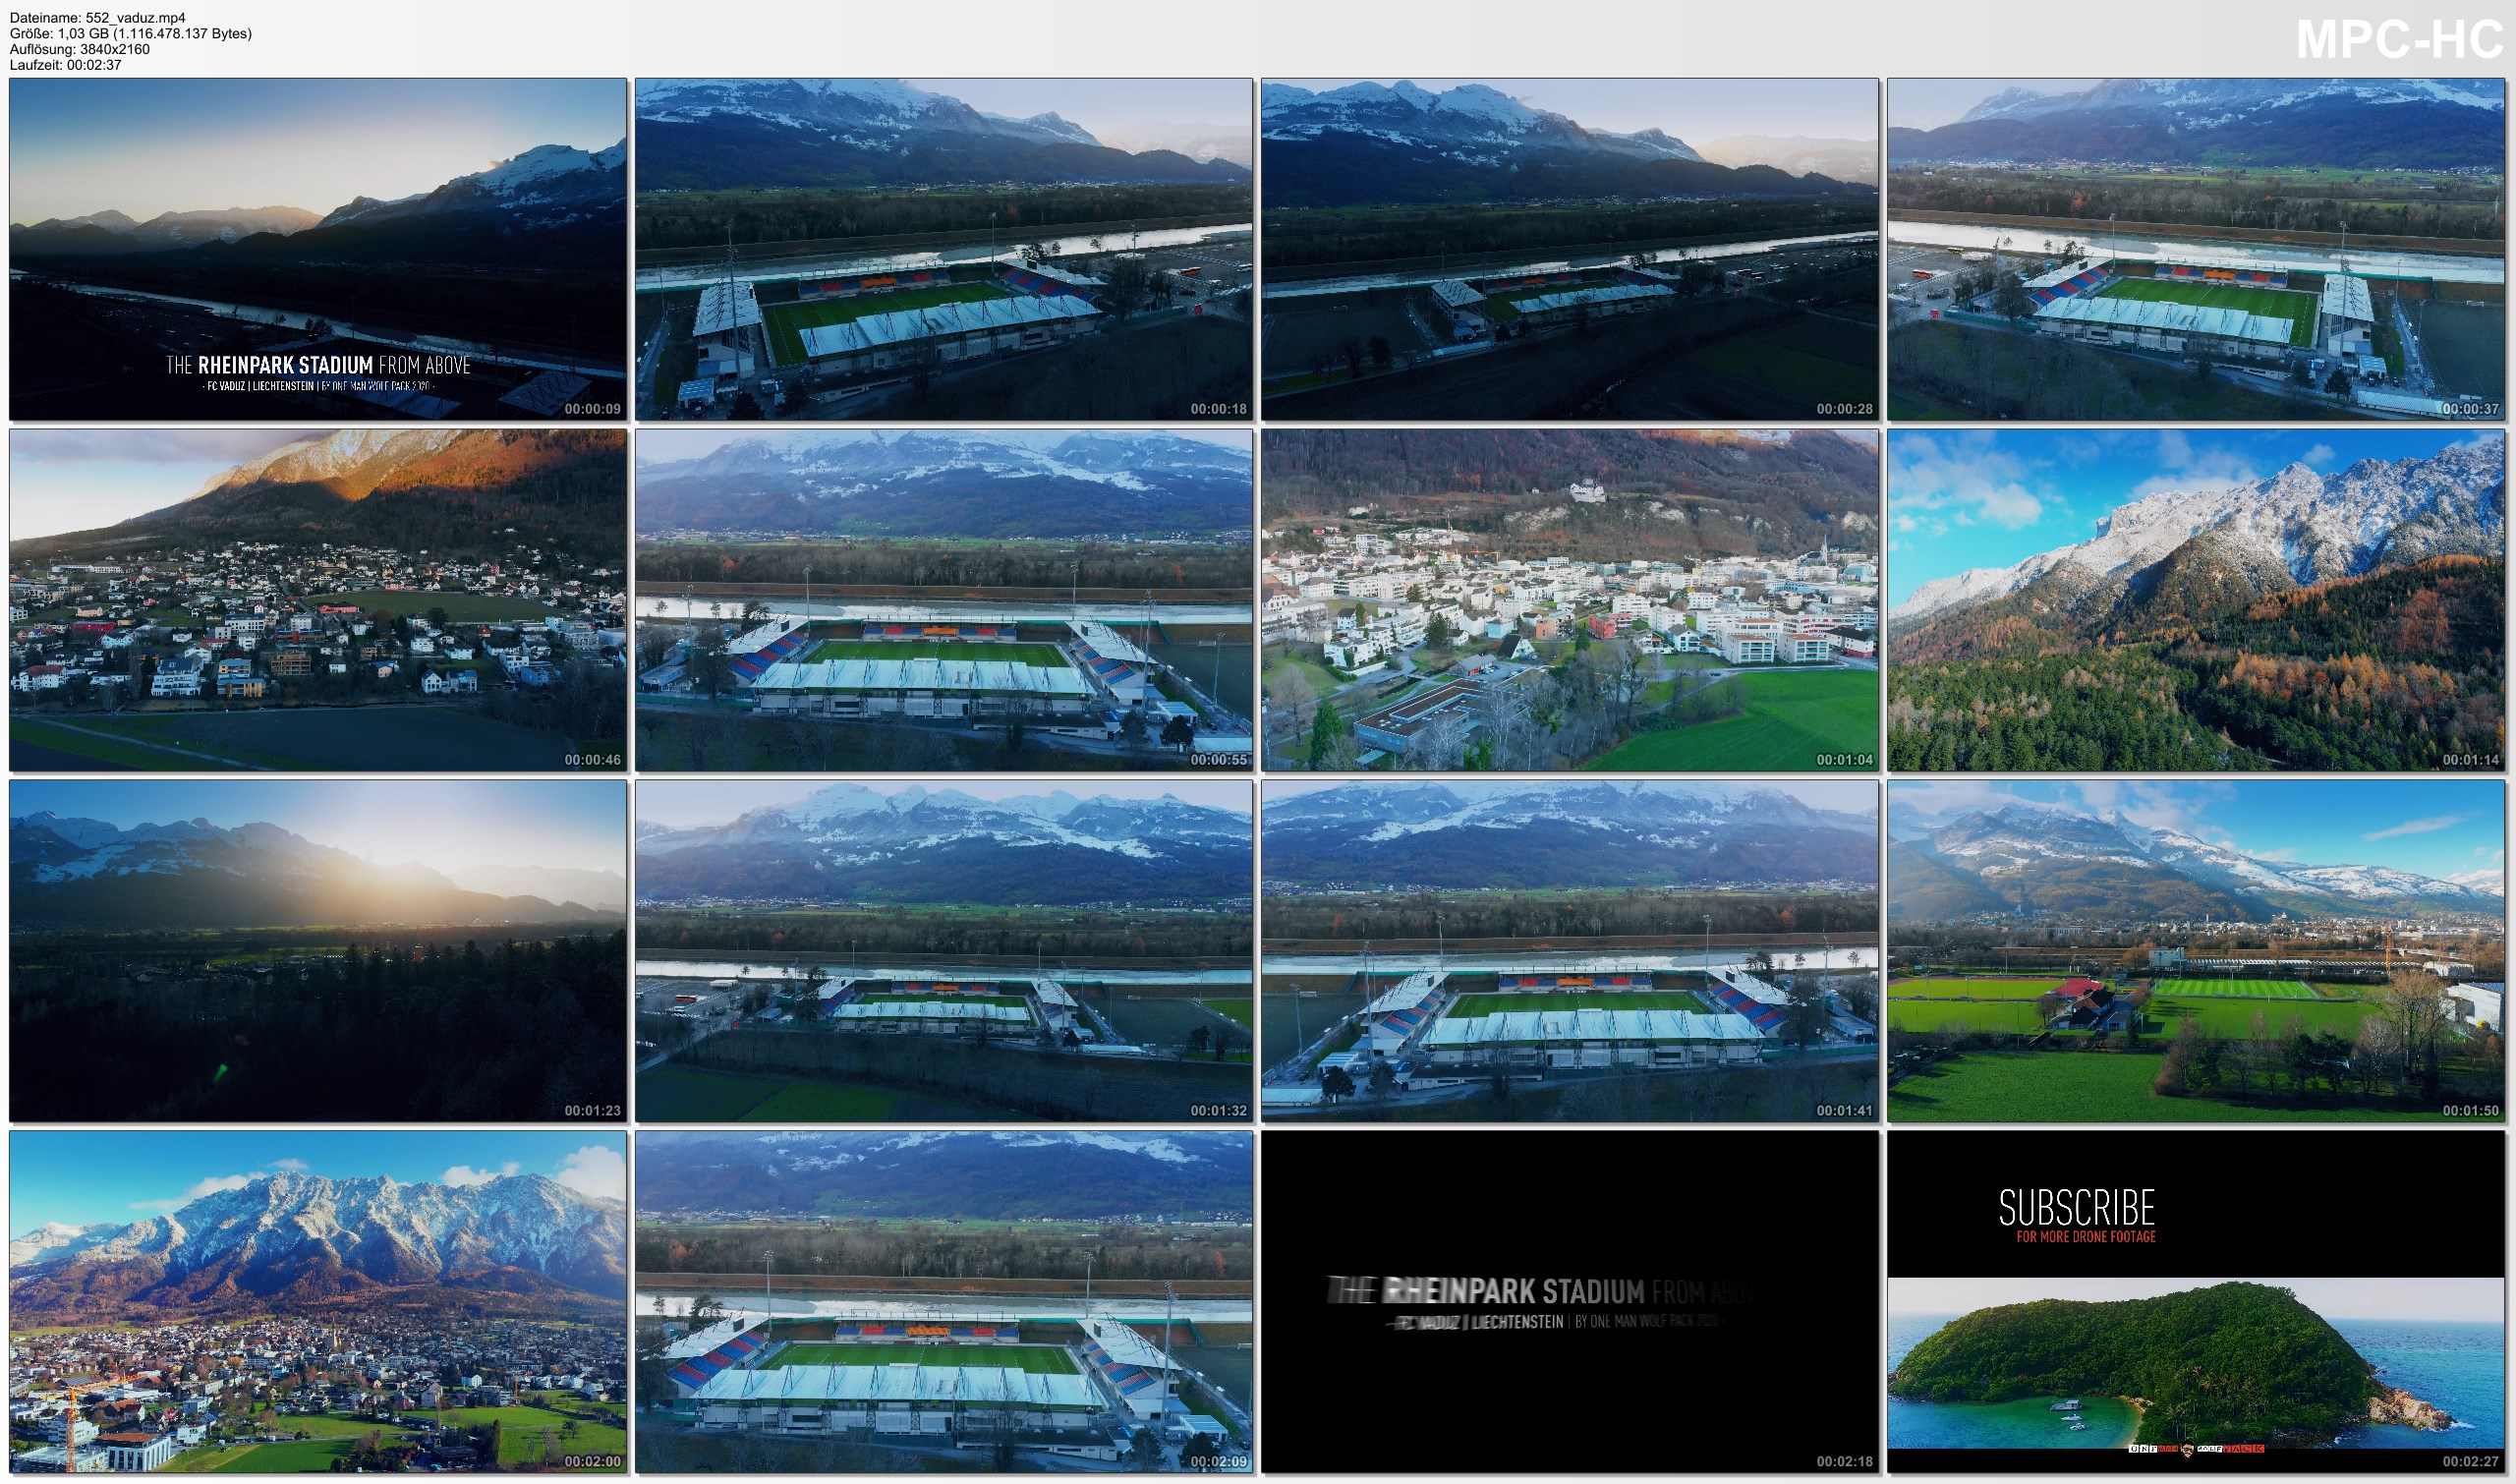Select the snowy mountain frame at 00:01:14

point(2196,600)
